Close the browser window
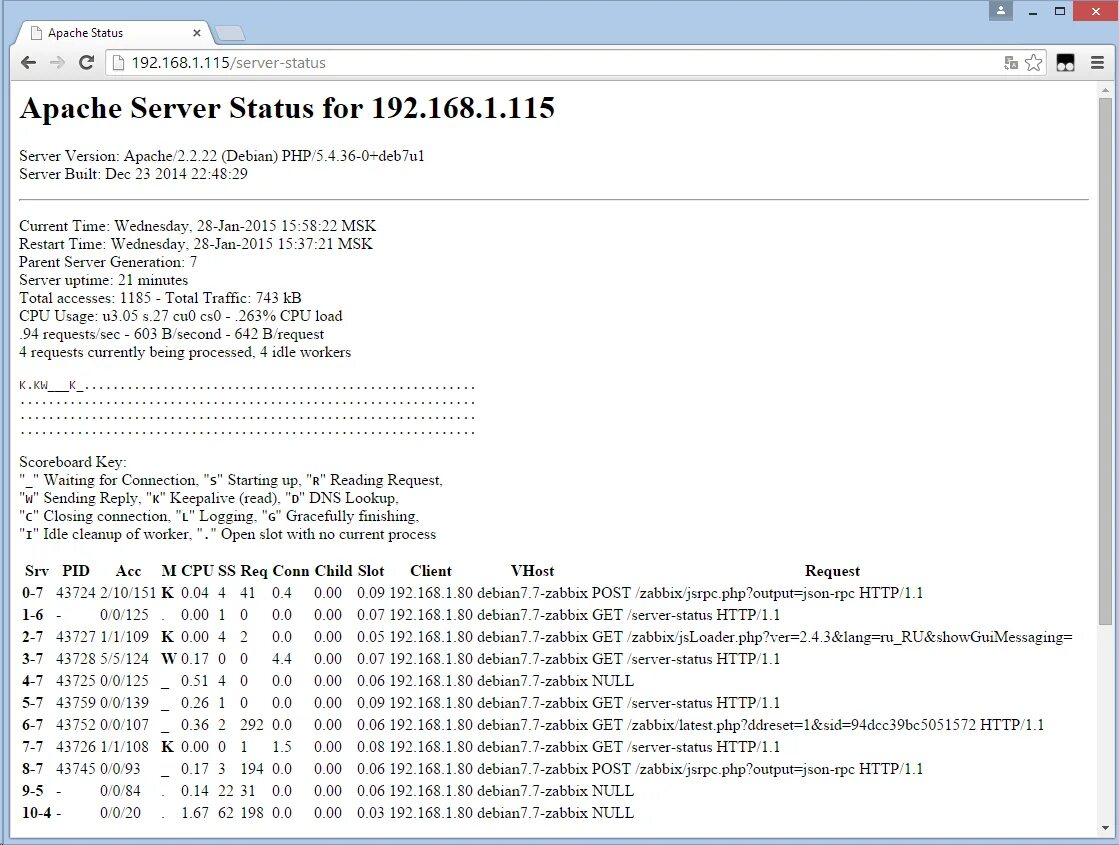Image resolution: width=1119 pixels, height=845 pixels. coord(1095,11)
